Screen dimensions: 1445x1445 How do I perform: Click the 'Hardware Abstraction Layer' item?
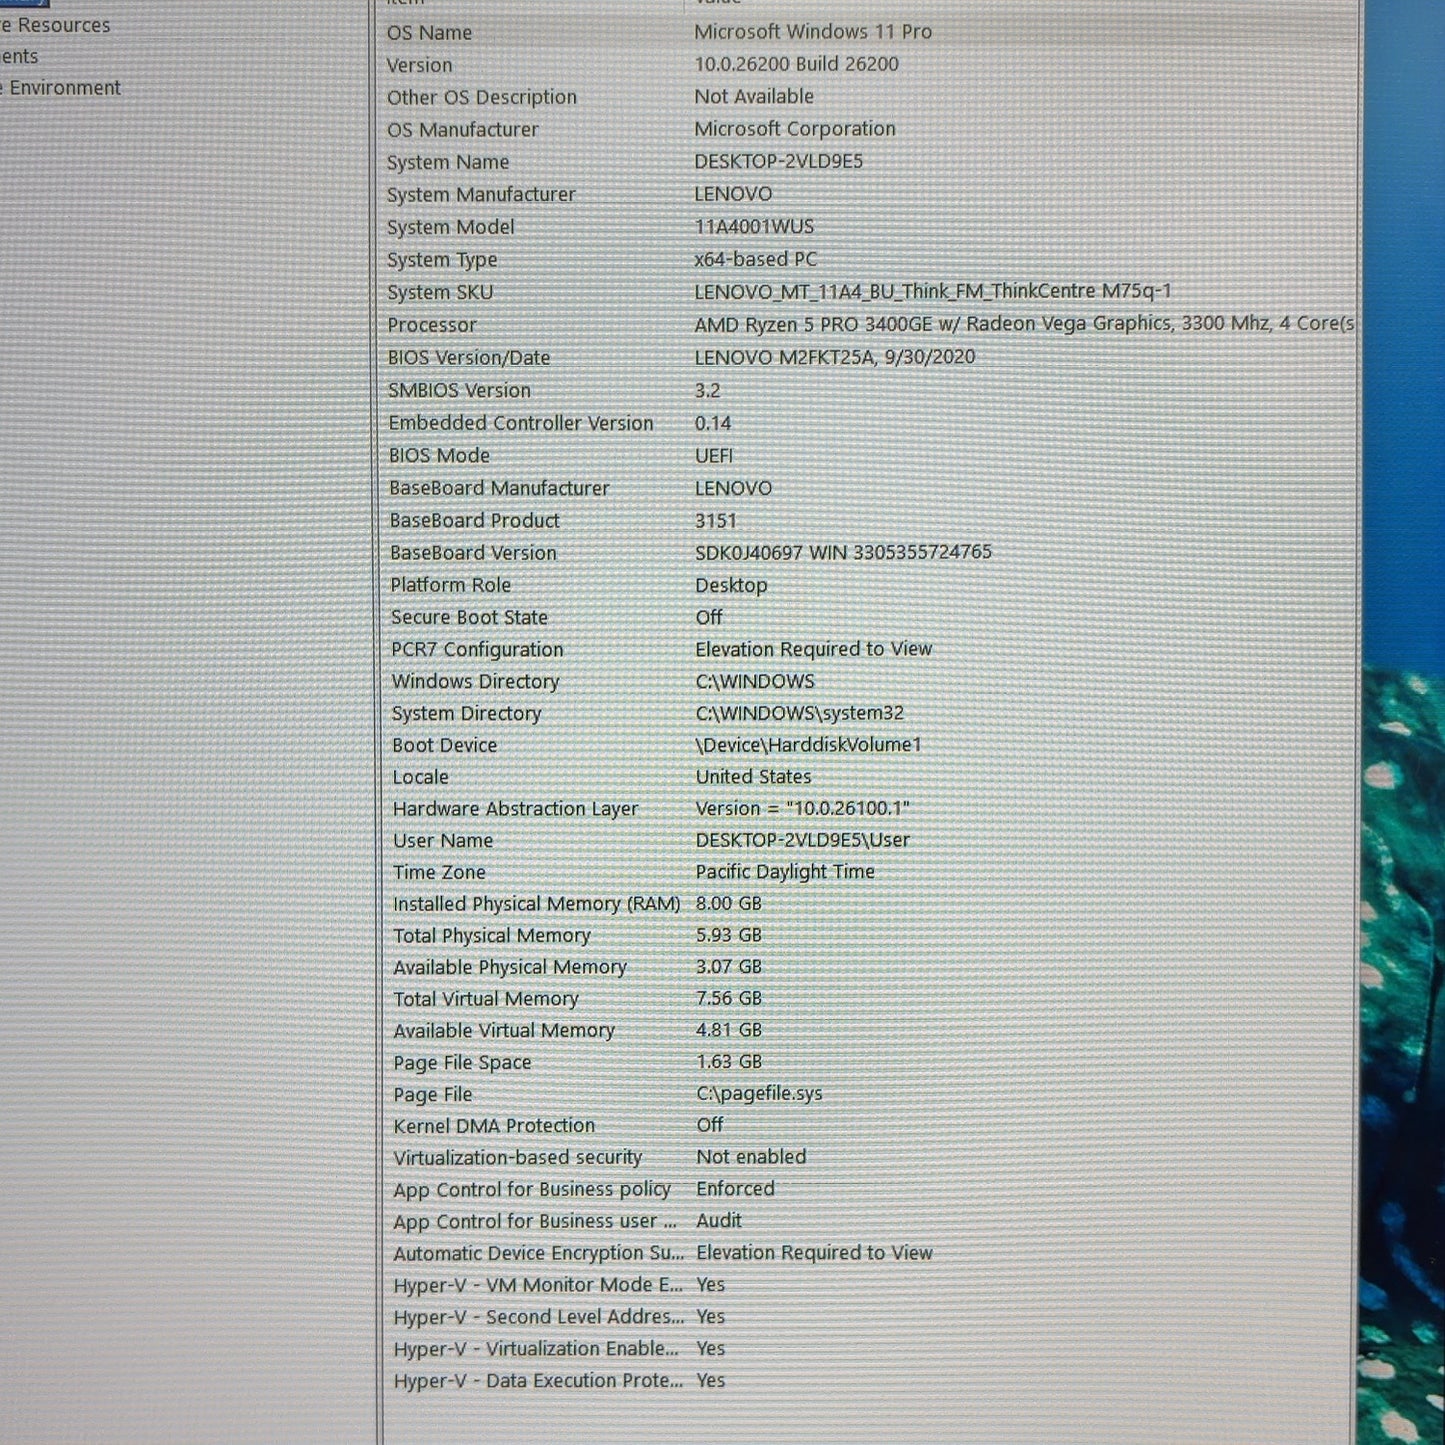tap(515, 809)
